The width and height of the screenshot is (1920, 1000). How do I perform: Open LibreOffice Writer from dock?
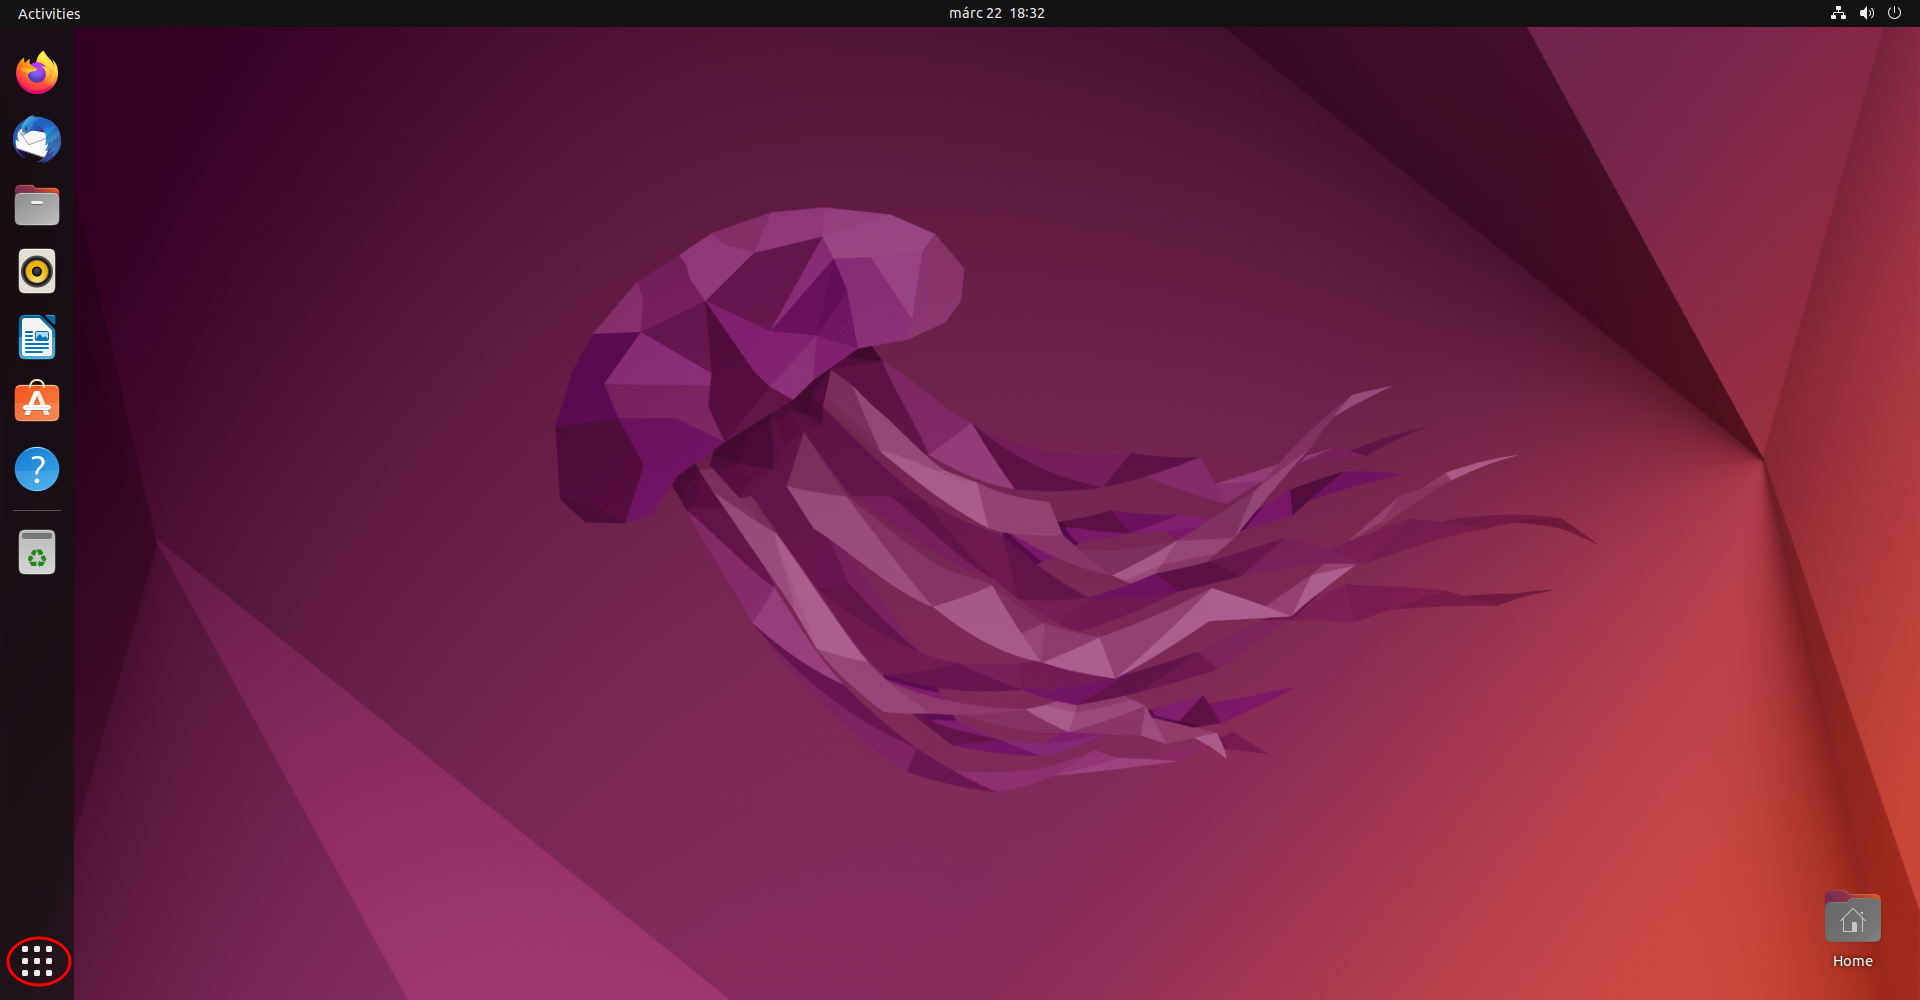(x=37, y=337)
